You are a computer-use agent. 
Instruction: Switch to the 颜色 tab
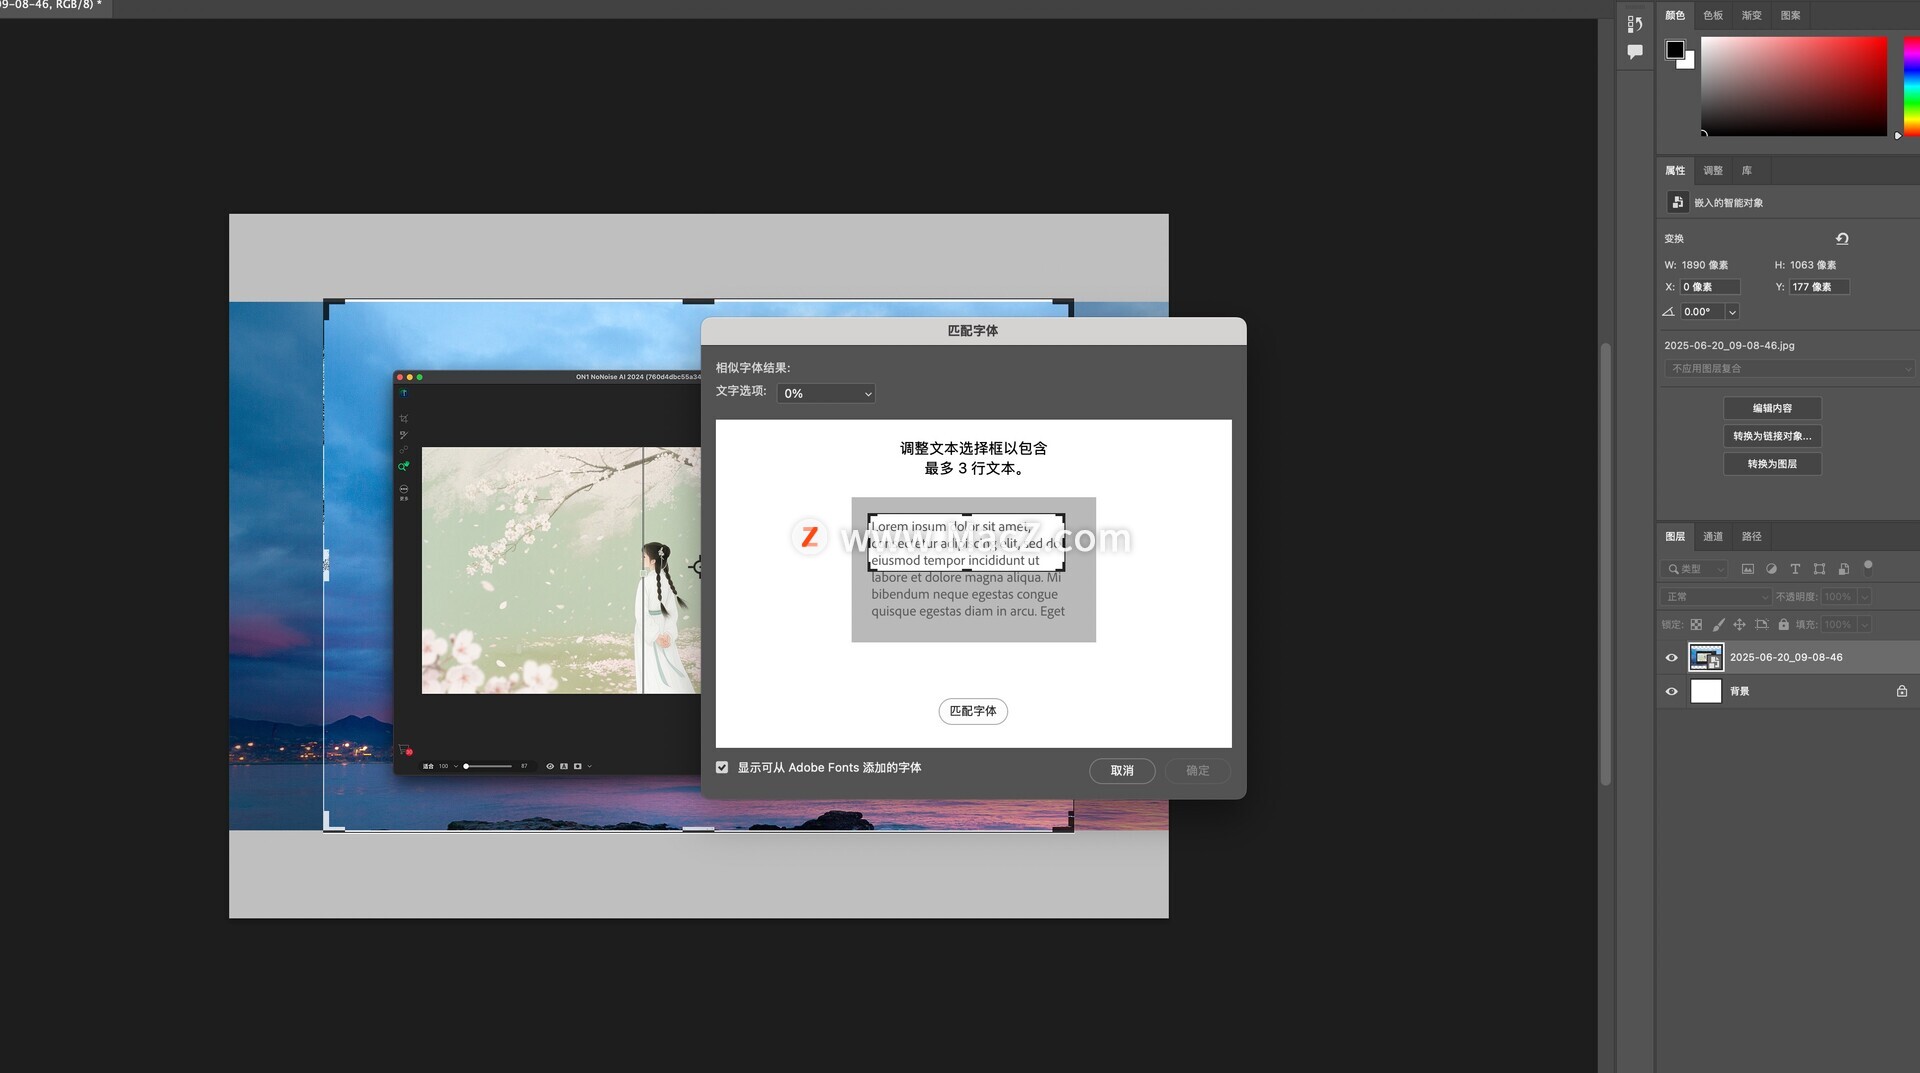pyautogui.click(x=1675, y=16)
